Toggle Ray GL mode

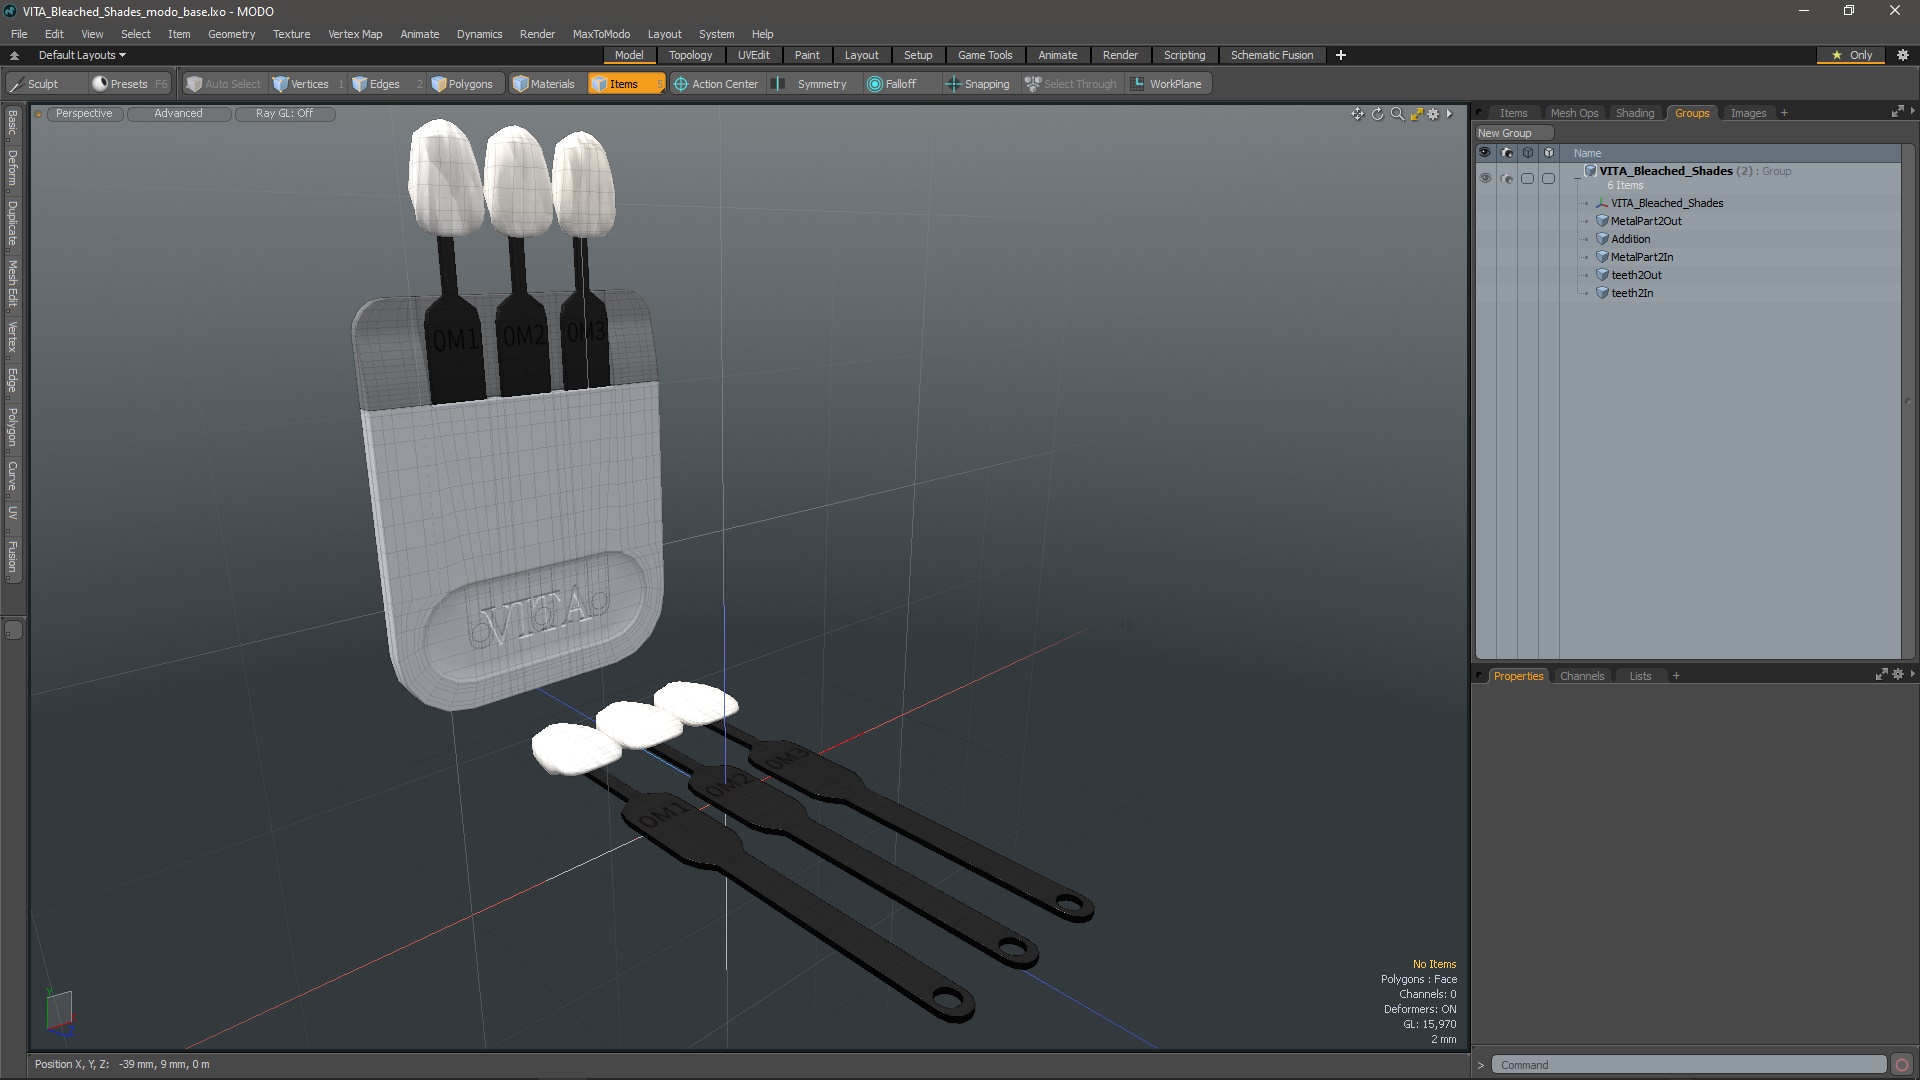(x=284, y=114)
